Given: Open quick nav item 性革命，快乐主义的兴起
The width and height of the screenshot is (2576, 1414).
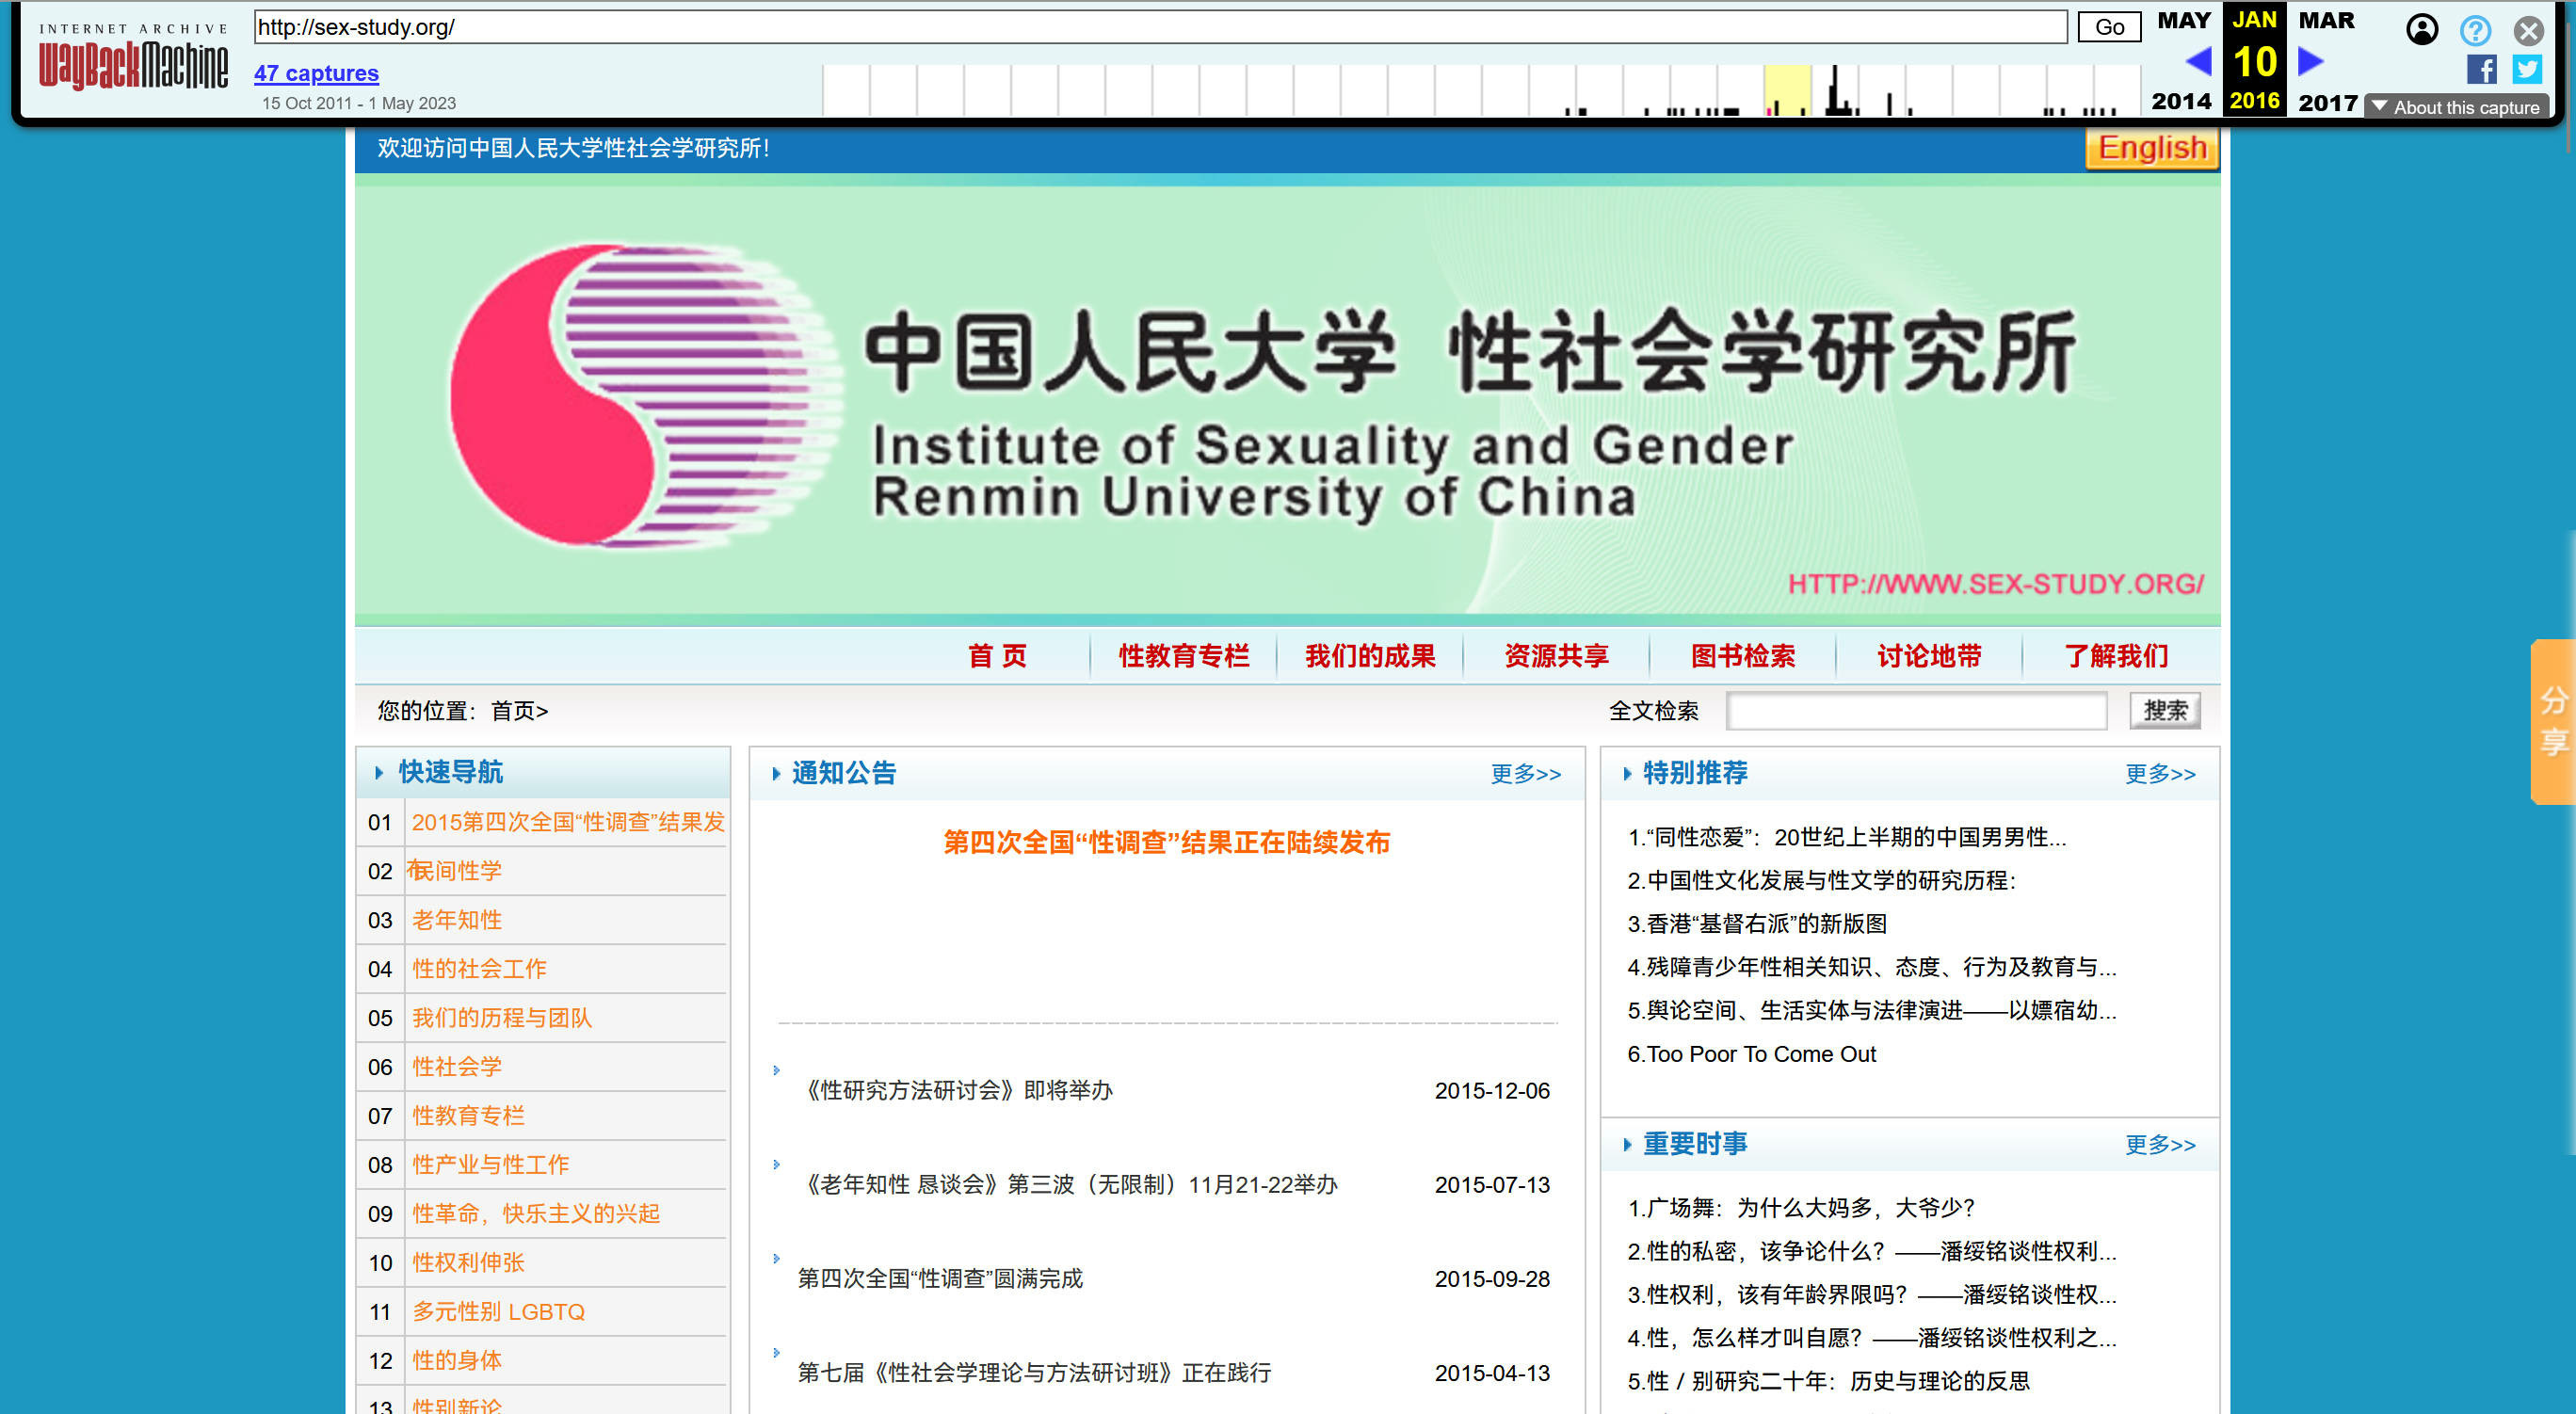Looking at the screenshot, I should click(536, 1214).
